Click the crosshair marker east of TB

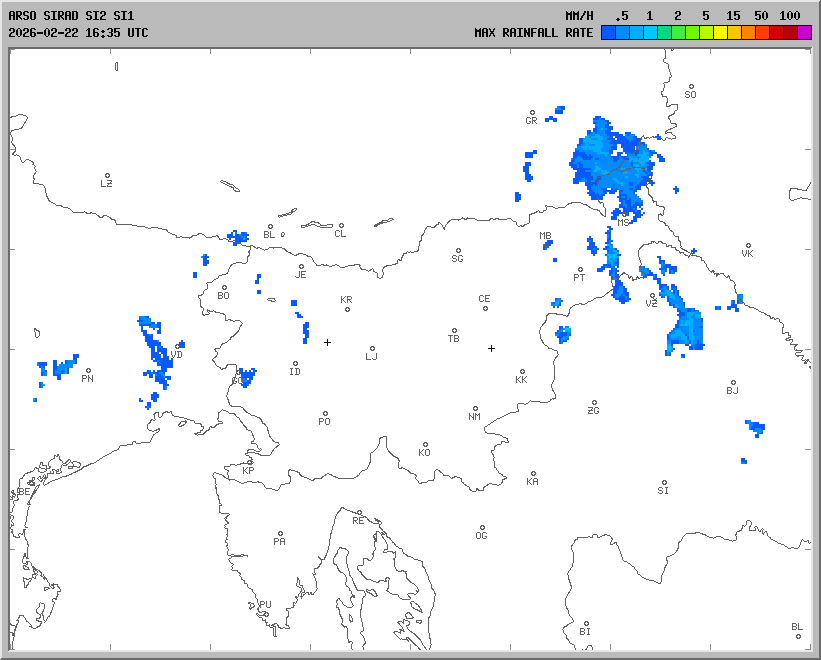(x=491, y=348)
